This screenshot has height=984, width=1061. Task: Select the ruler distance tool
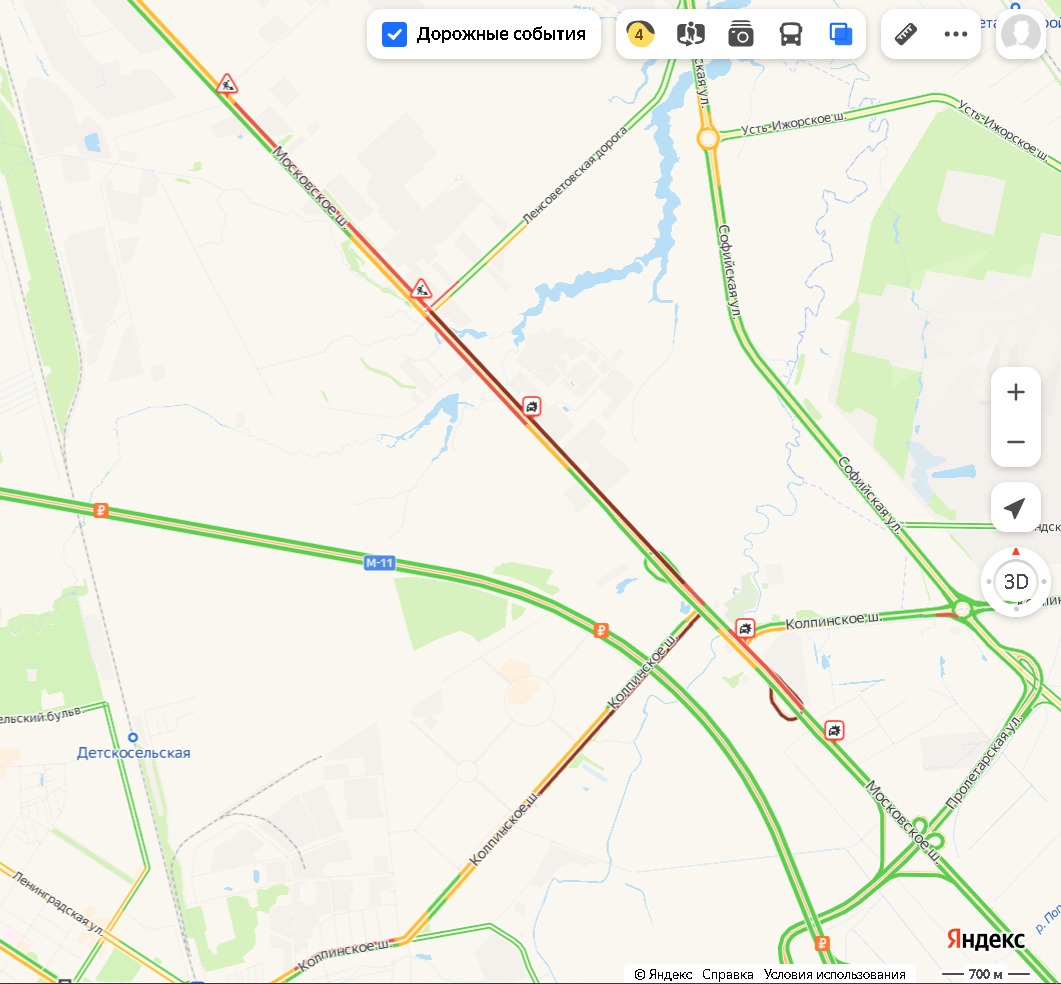click(x=905, y=34)
